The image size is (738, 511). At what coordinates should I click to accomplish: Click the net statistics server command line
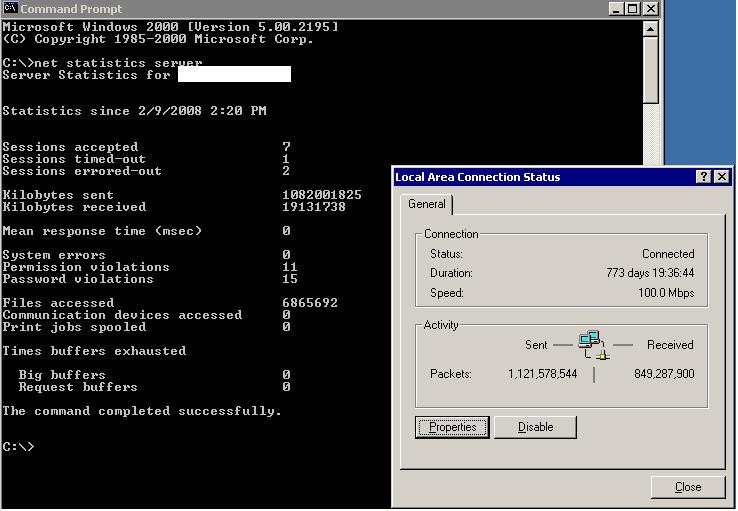pyautogui.click(x=103, y=63)
